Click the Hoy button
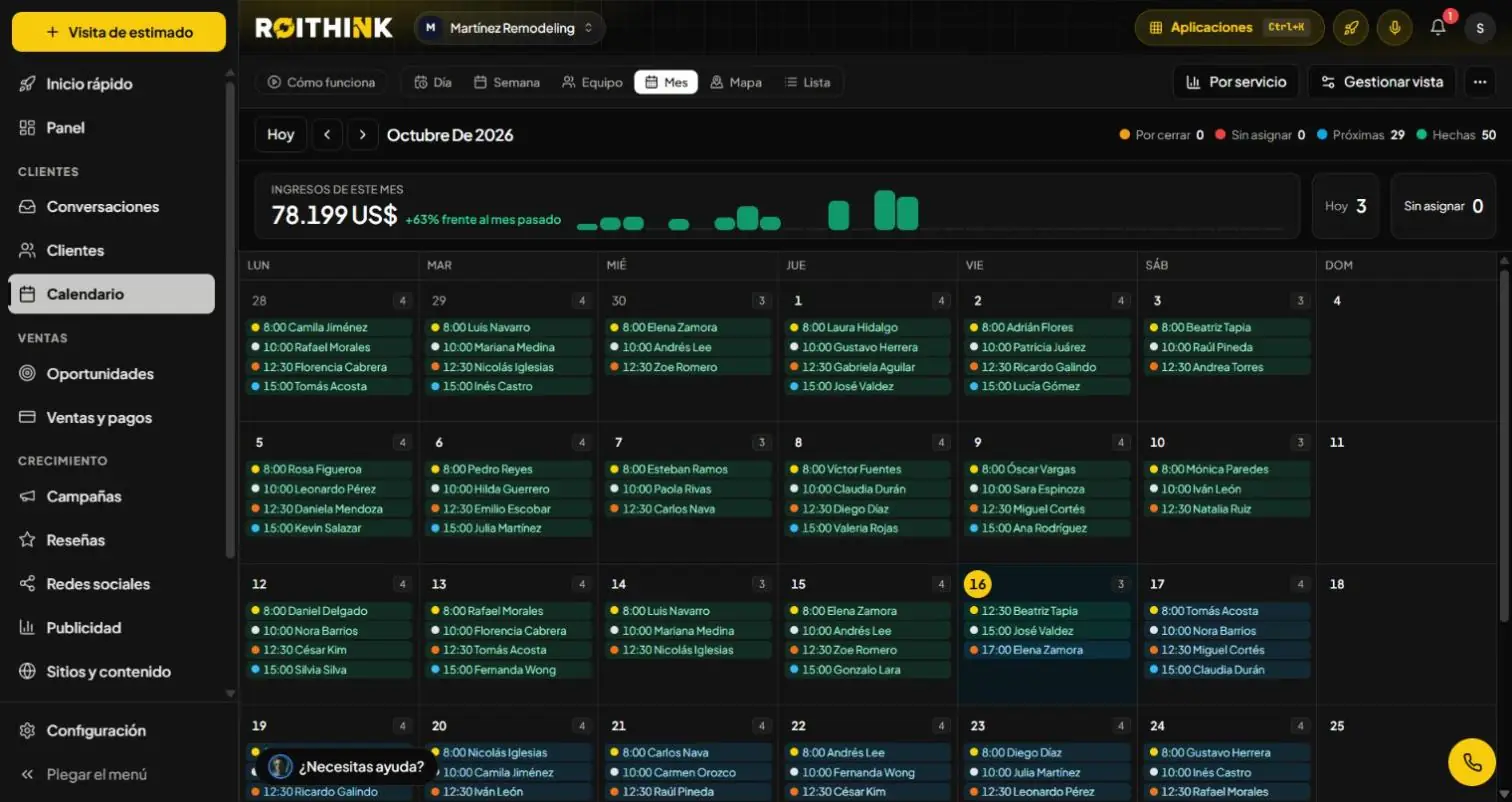The image size is (1512, 802). pyautogui.click(x=281, y=135)
